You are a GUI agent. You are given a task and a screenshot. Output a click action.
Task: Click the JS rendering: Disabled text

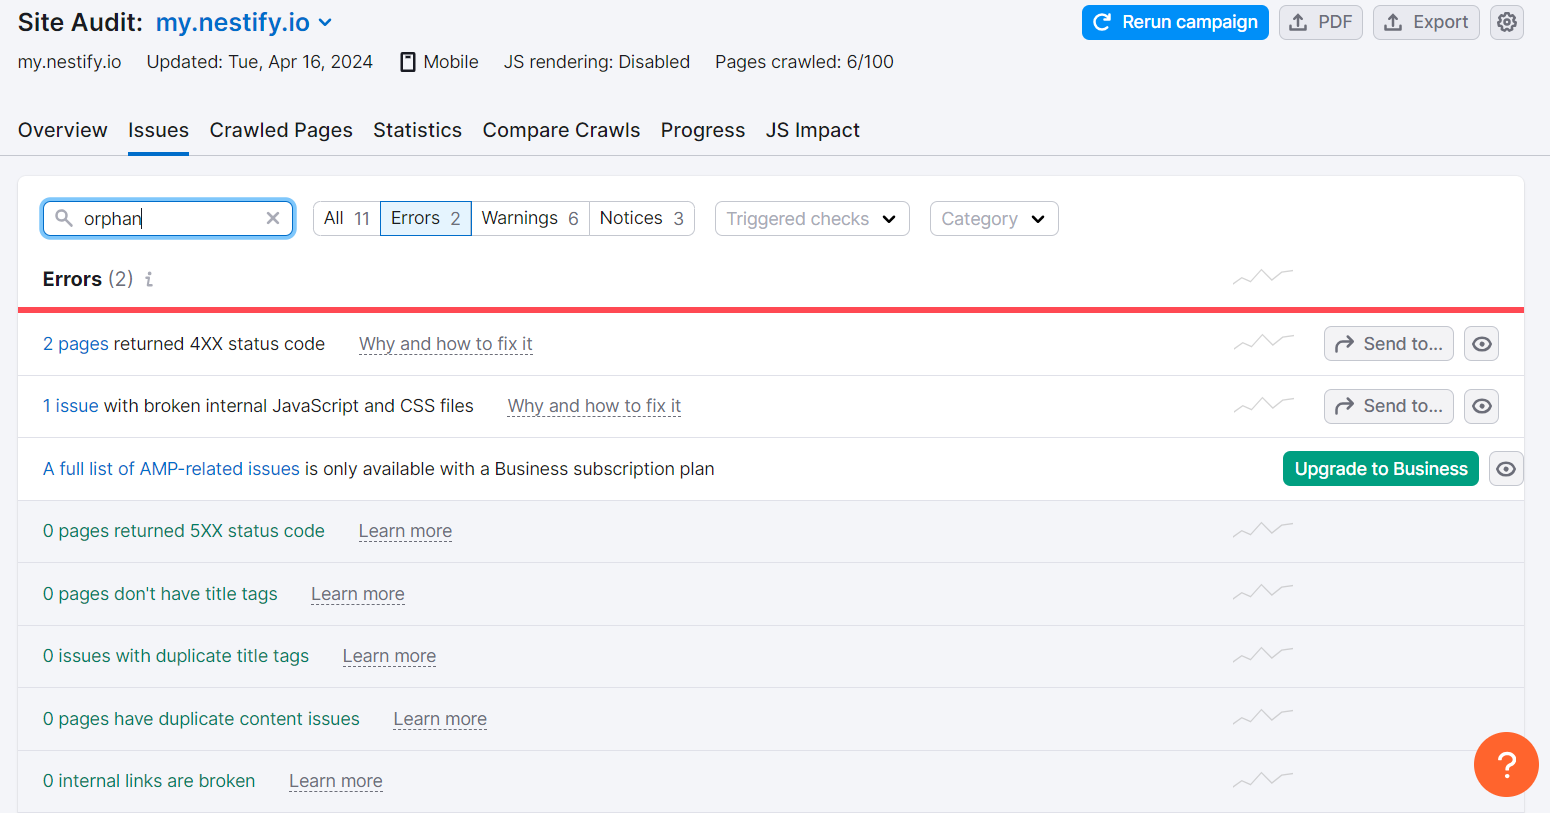pyautogui.click(x=597, y=62)
